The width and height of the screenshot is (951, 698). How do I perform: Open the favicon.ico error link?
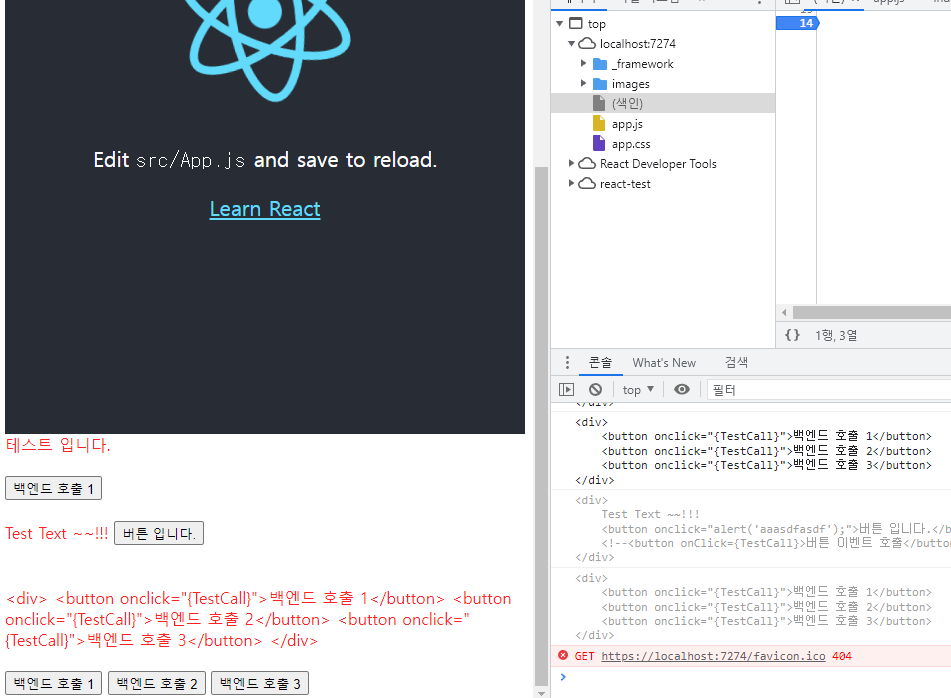[x=713, y=656]
